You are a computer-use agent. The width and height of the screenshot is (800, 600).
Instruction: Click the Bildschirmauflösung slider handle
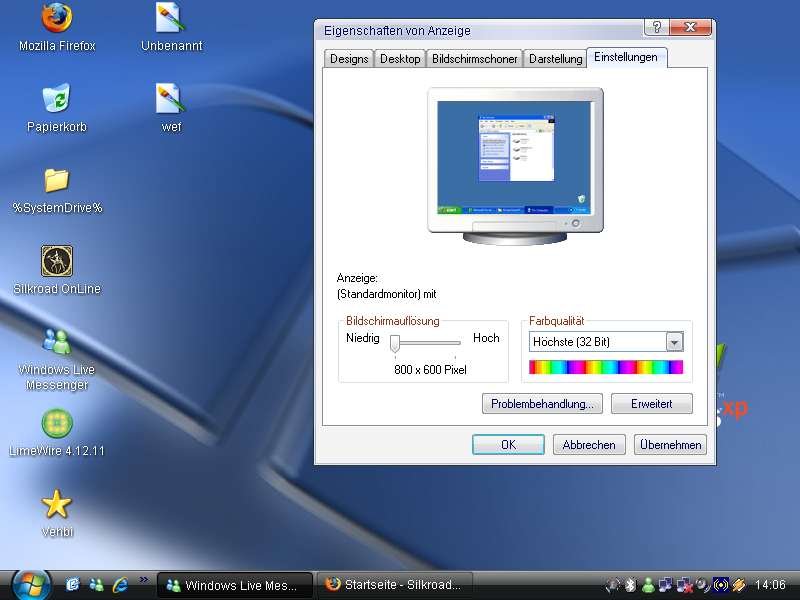395,344
